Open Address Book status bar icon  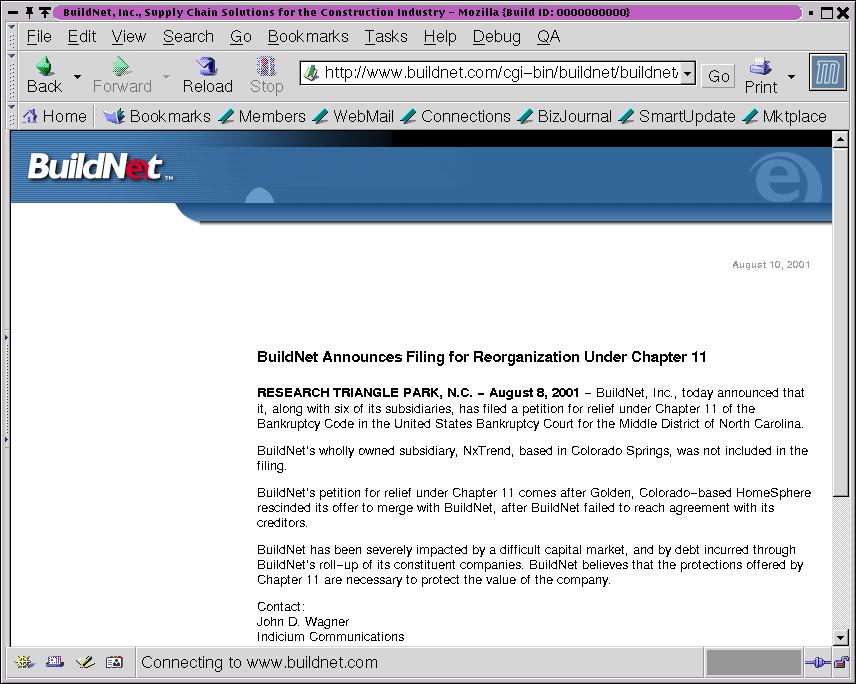click(115, 662)
